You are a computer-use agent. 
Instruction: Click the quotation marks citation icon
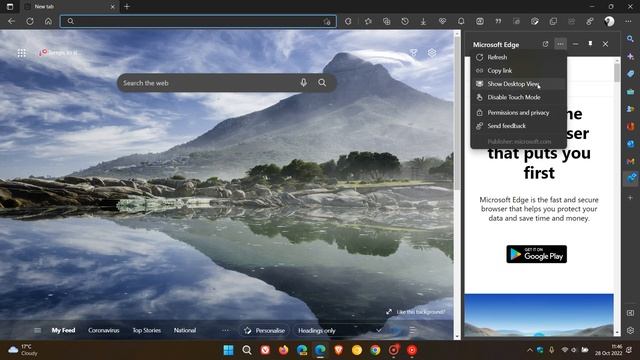(x=498, y=21)
